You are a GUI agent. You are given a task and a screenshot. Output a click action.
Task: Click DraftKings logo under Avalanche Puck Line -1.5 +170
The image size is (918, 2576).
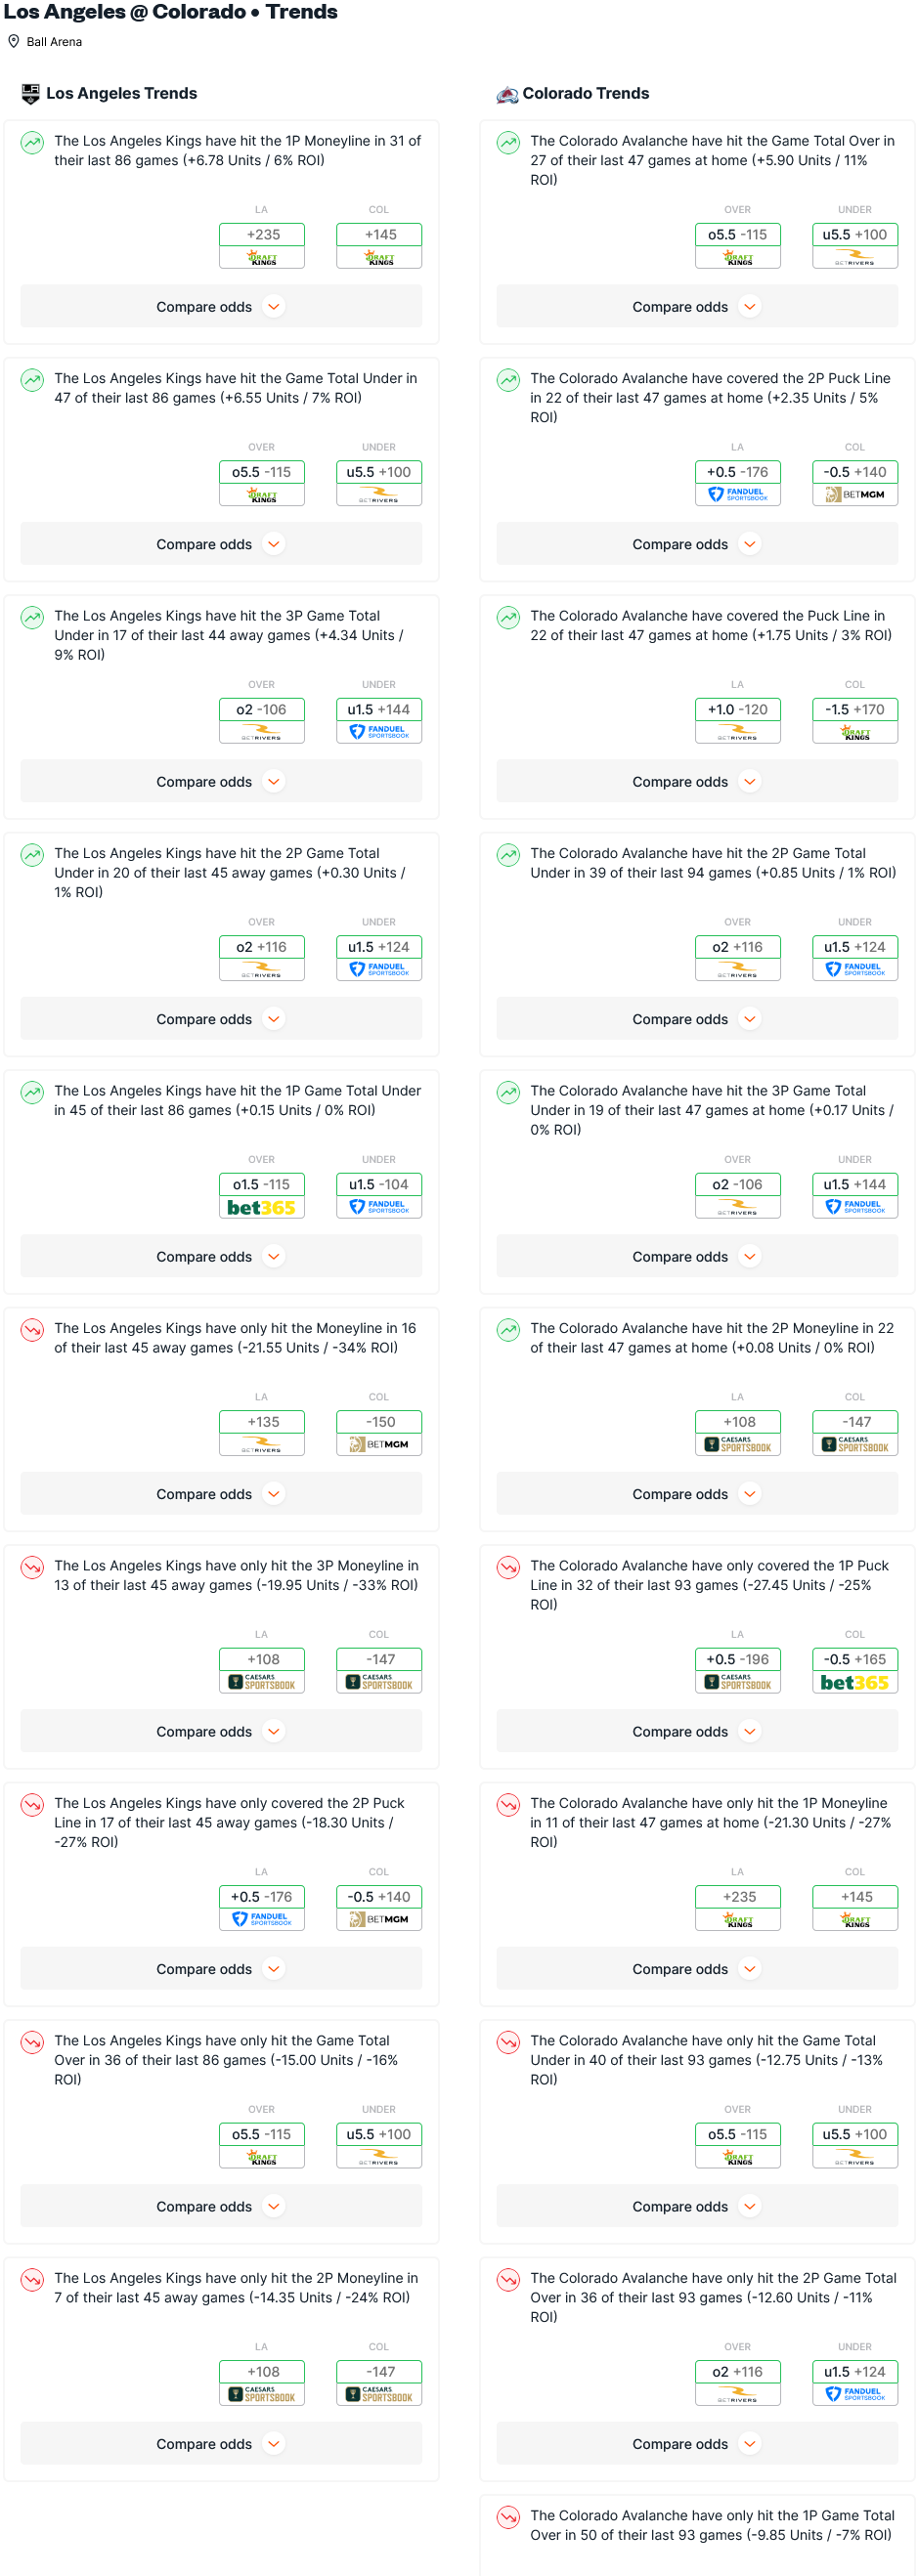(x=854, y=732)
